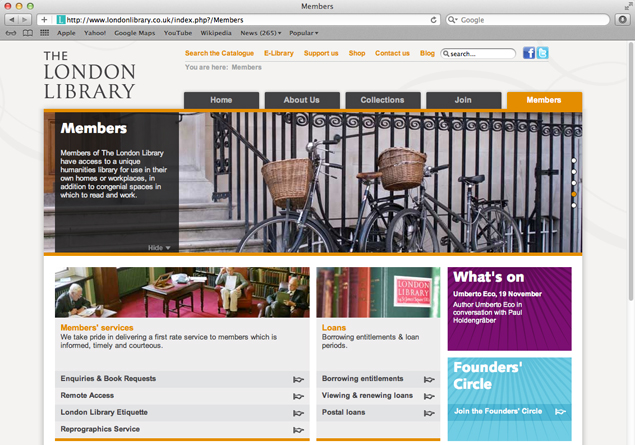Open the Apple bookmark
The image size is (635, 445).
point(66,33)
